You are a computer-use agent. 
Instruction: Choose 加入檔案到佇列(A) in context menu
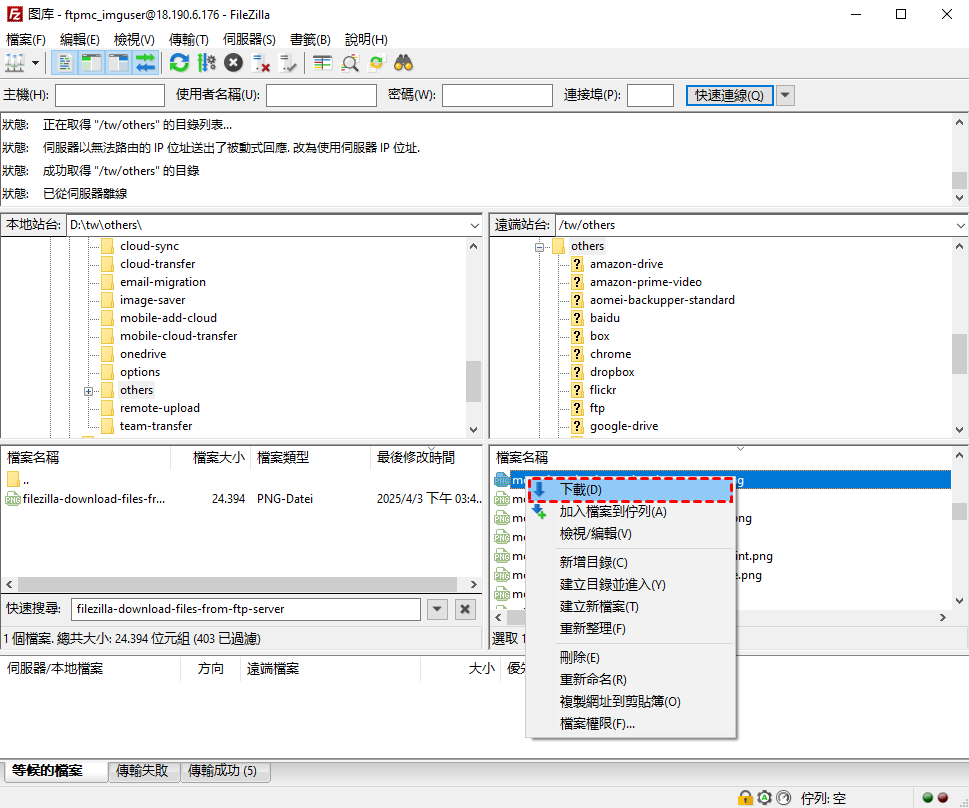tap(630, 511)
